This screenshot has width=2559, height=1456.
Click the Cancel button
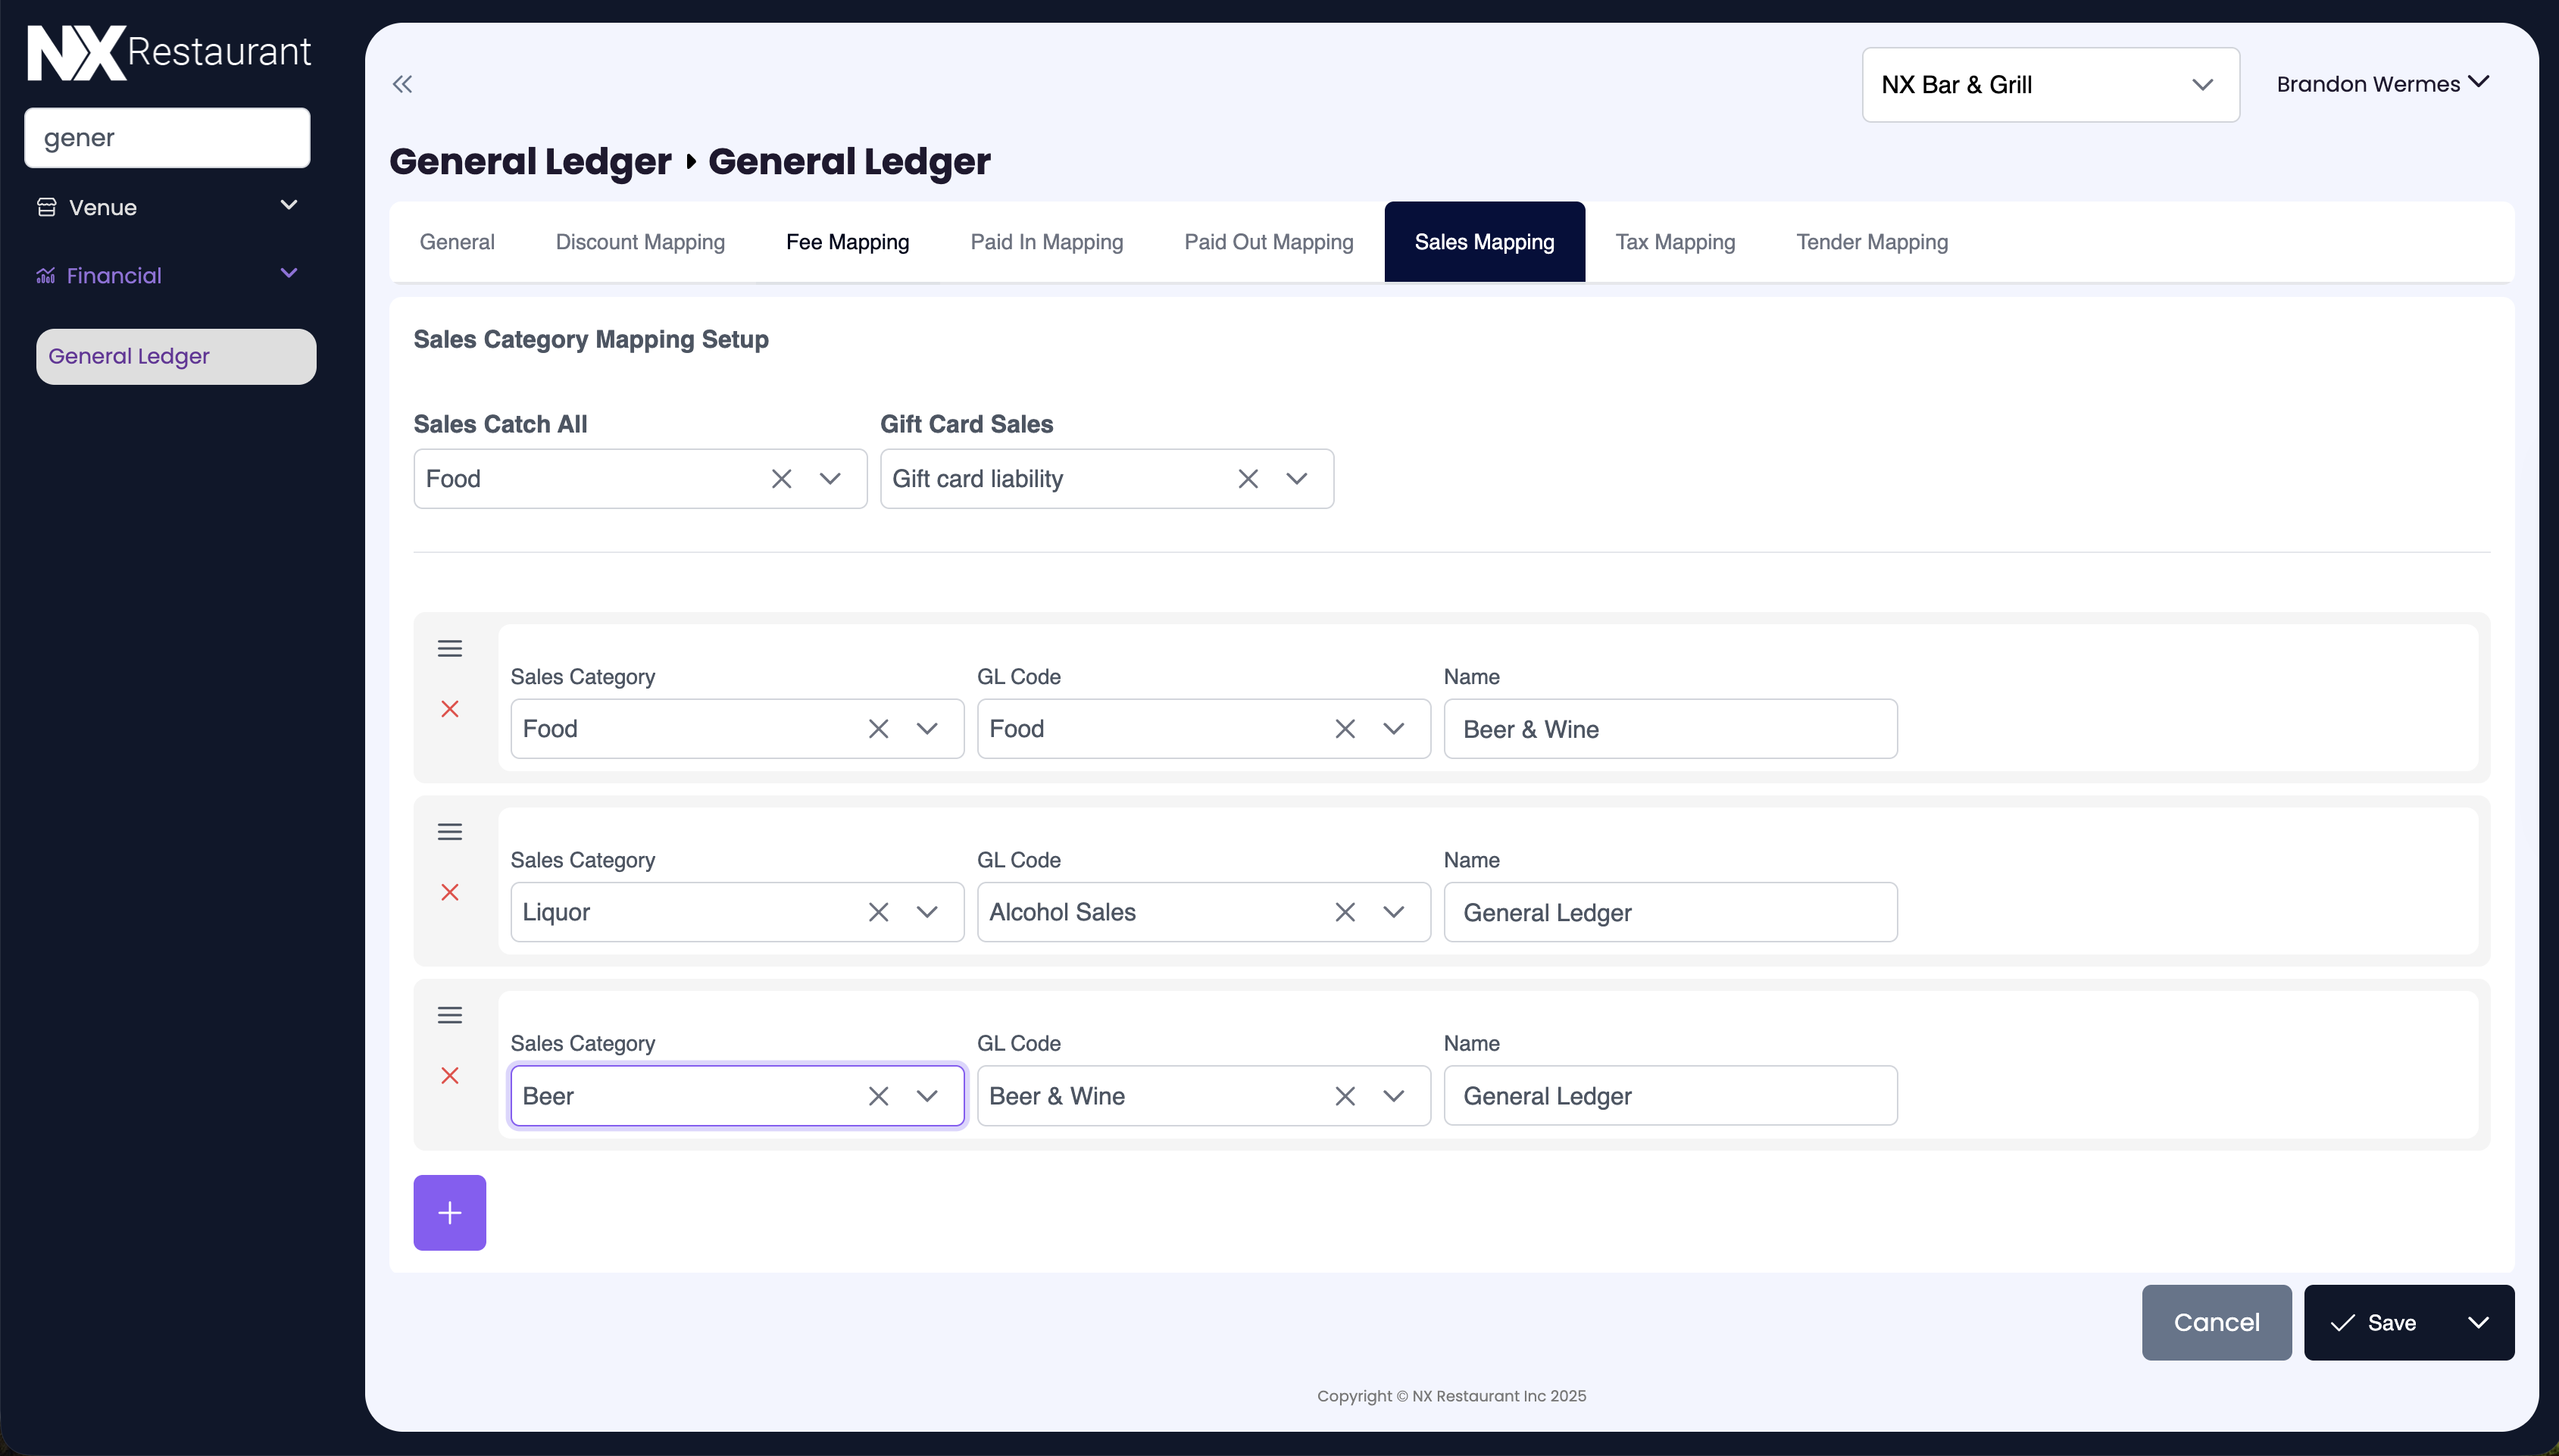point(2216,1322)
